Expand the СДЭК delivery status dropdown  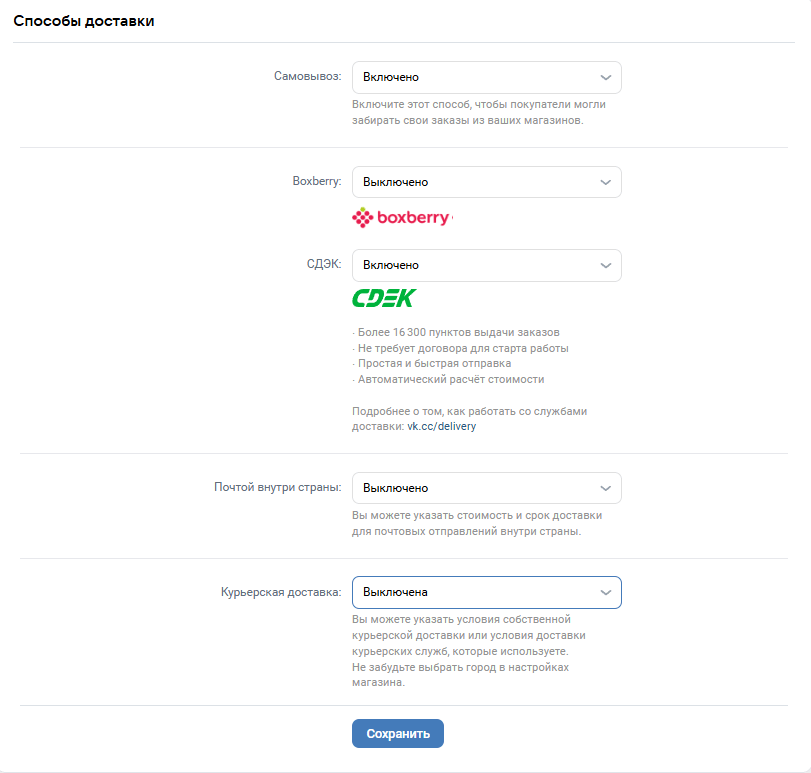pyautogui.click(x=487, y=265)
